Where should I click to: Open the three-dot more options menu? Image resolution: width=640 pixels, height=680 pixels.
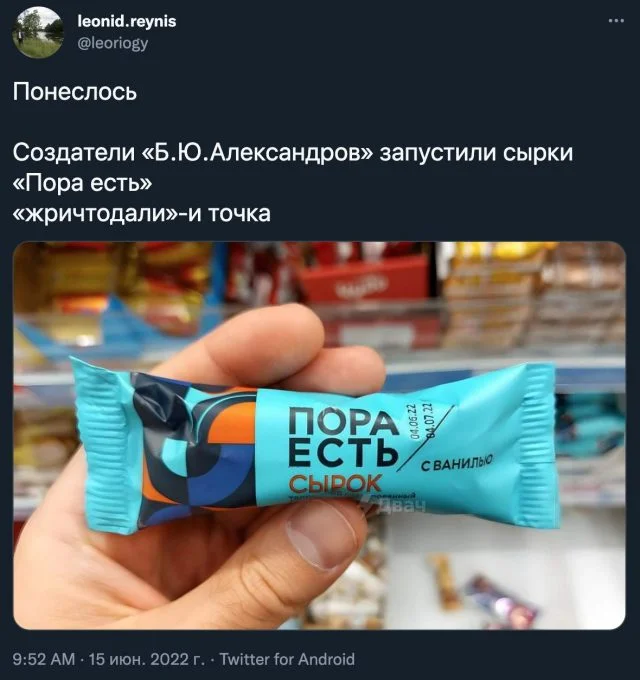[x=616, y=21]
